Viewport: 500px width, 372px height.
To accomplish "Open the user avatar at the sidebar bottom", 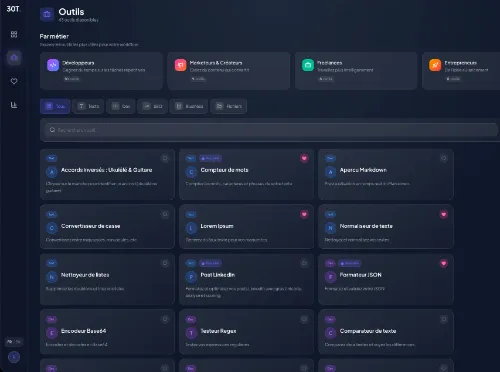I will coord(14,357).
